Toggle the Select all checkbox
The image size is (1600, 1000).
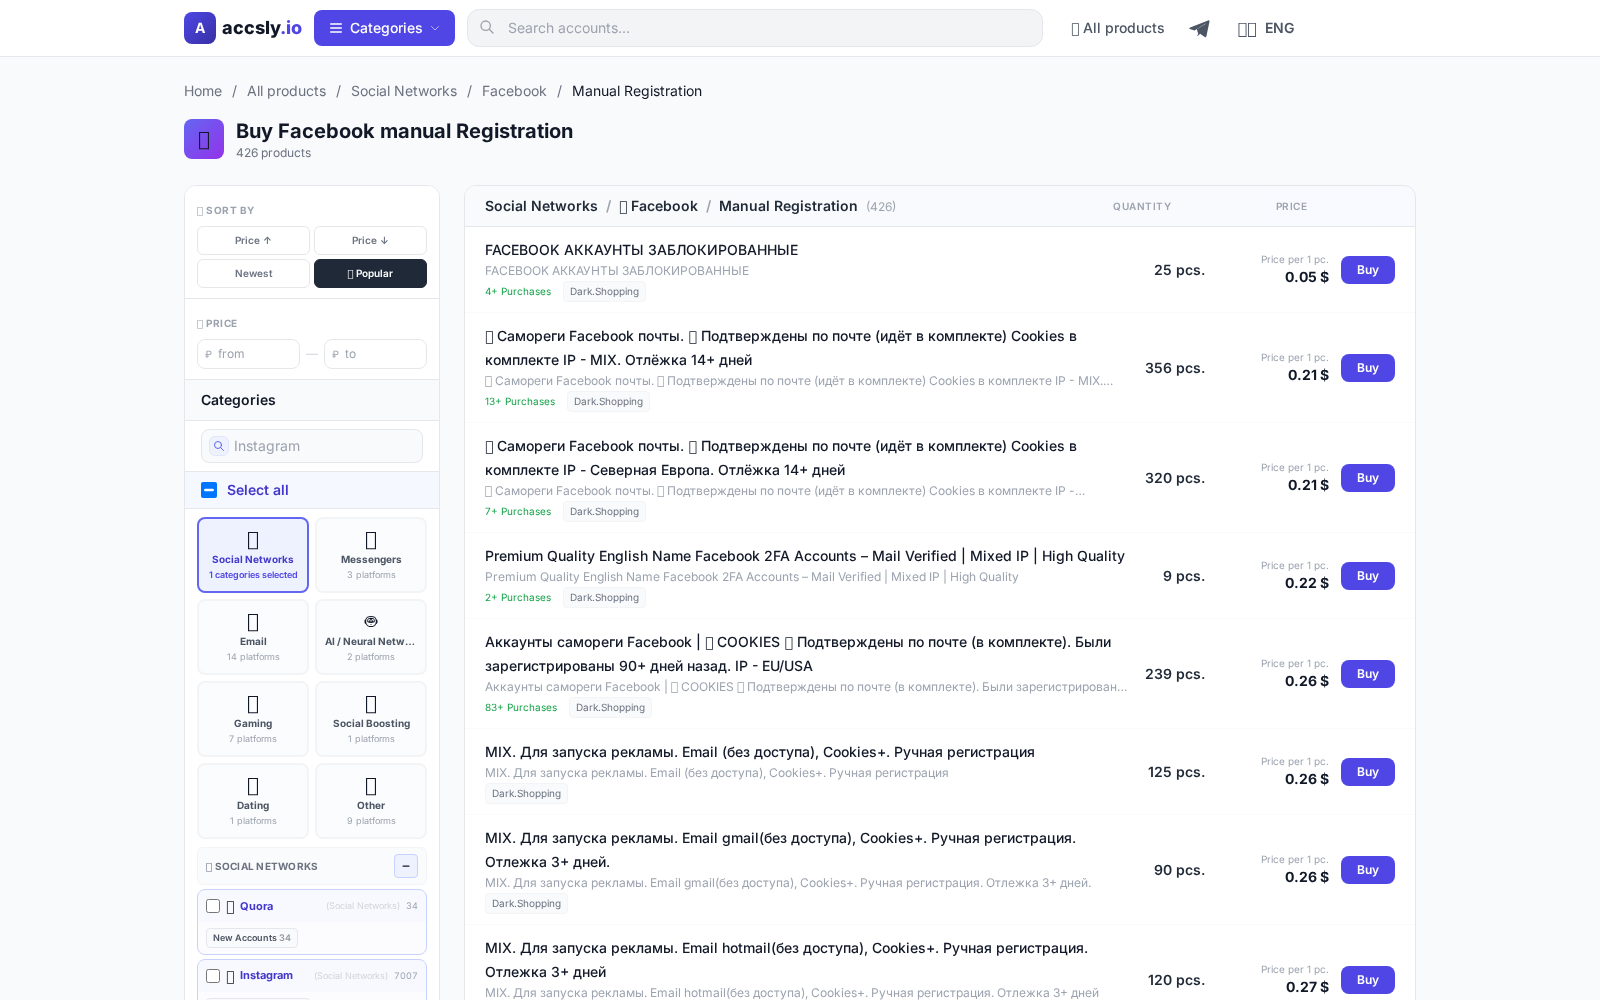coord(209,490)
